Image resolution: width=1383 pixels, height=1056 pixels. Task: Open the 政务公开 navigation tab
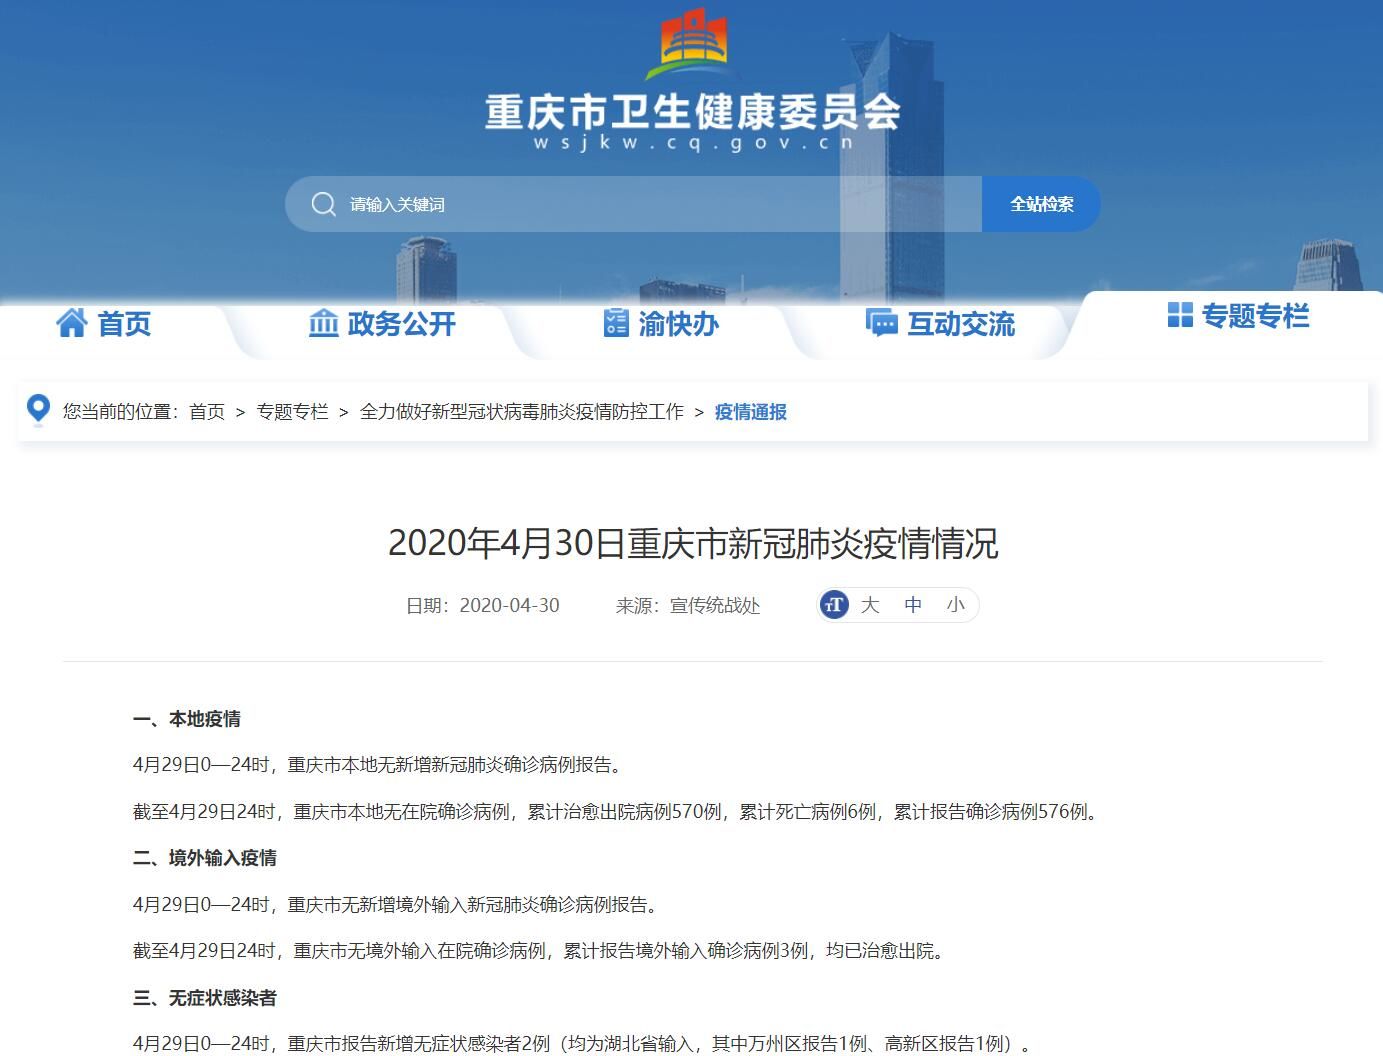[x=401, y=323]
